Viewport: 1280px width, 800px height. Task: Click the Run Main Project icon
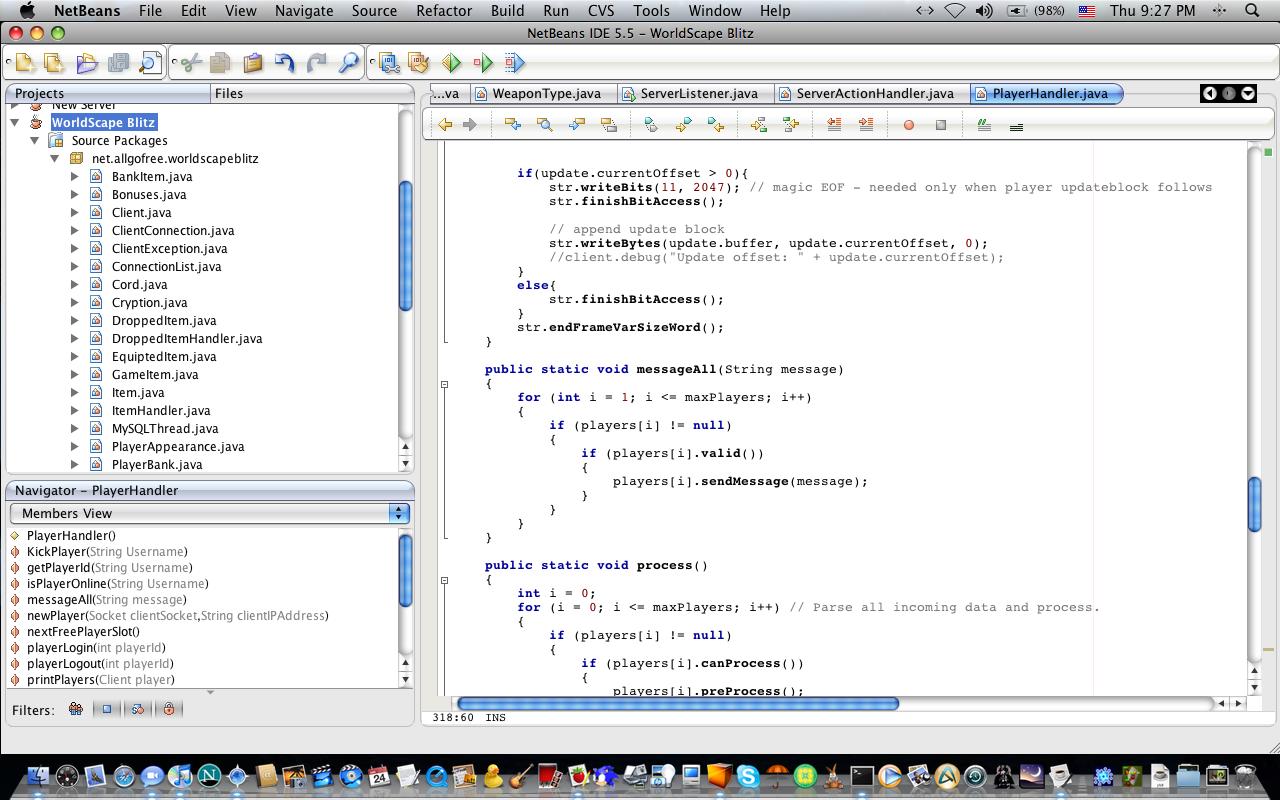click(x=451, y=63)
